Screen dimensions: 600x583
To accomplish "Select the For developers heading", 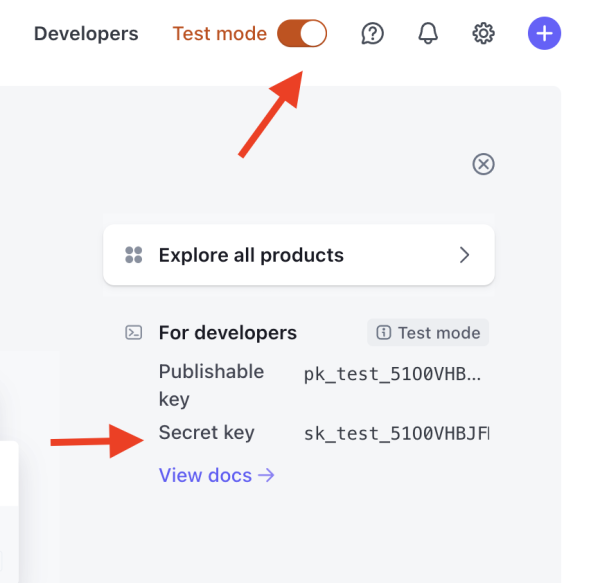I will 228,333.
